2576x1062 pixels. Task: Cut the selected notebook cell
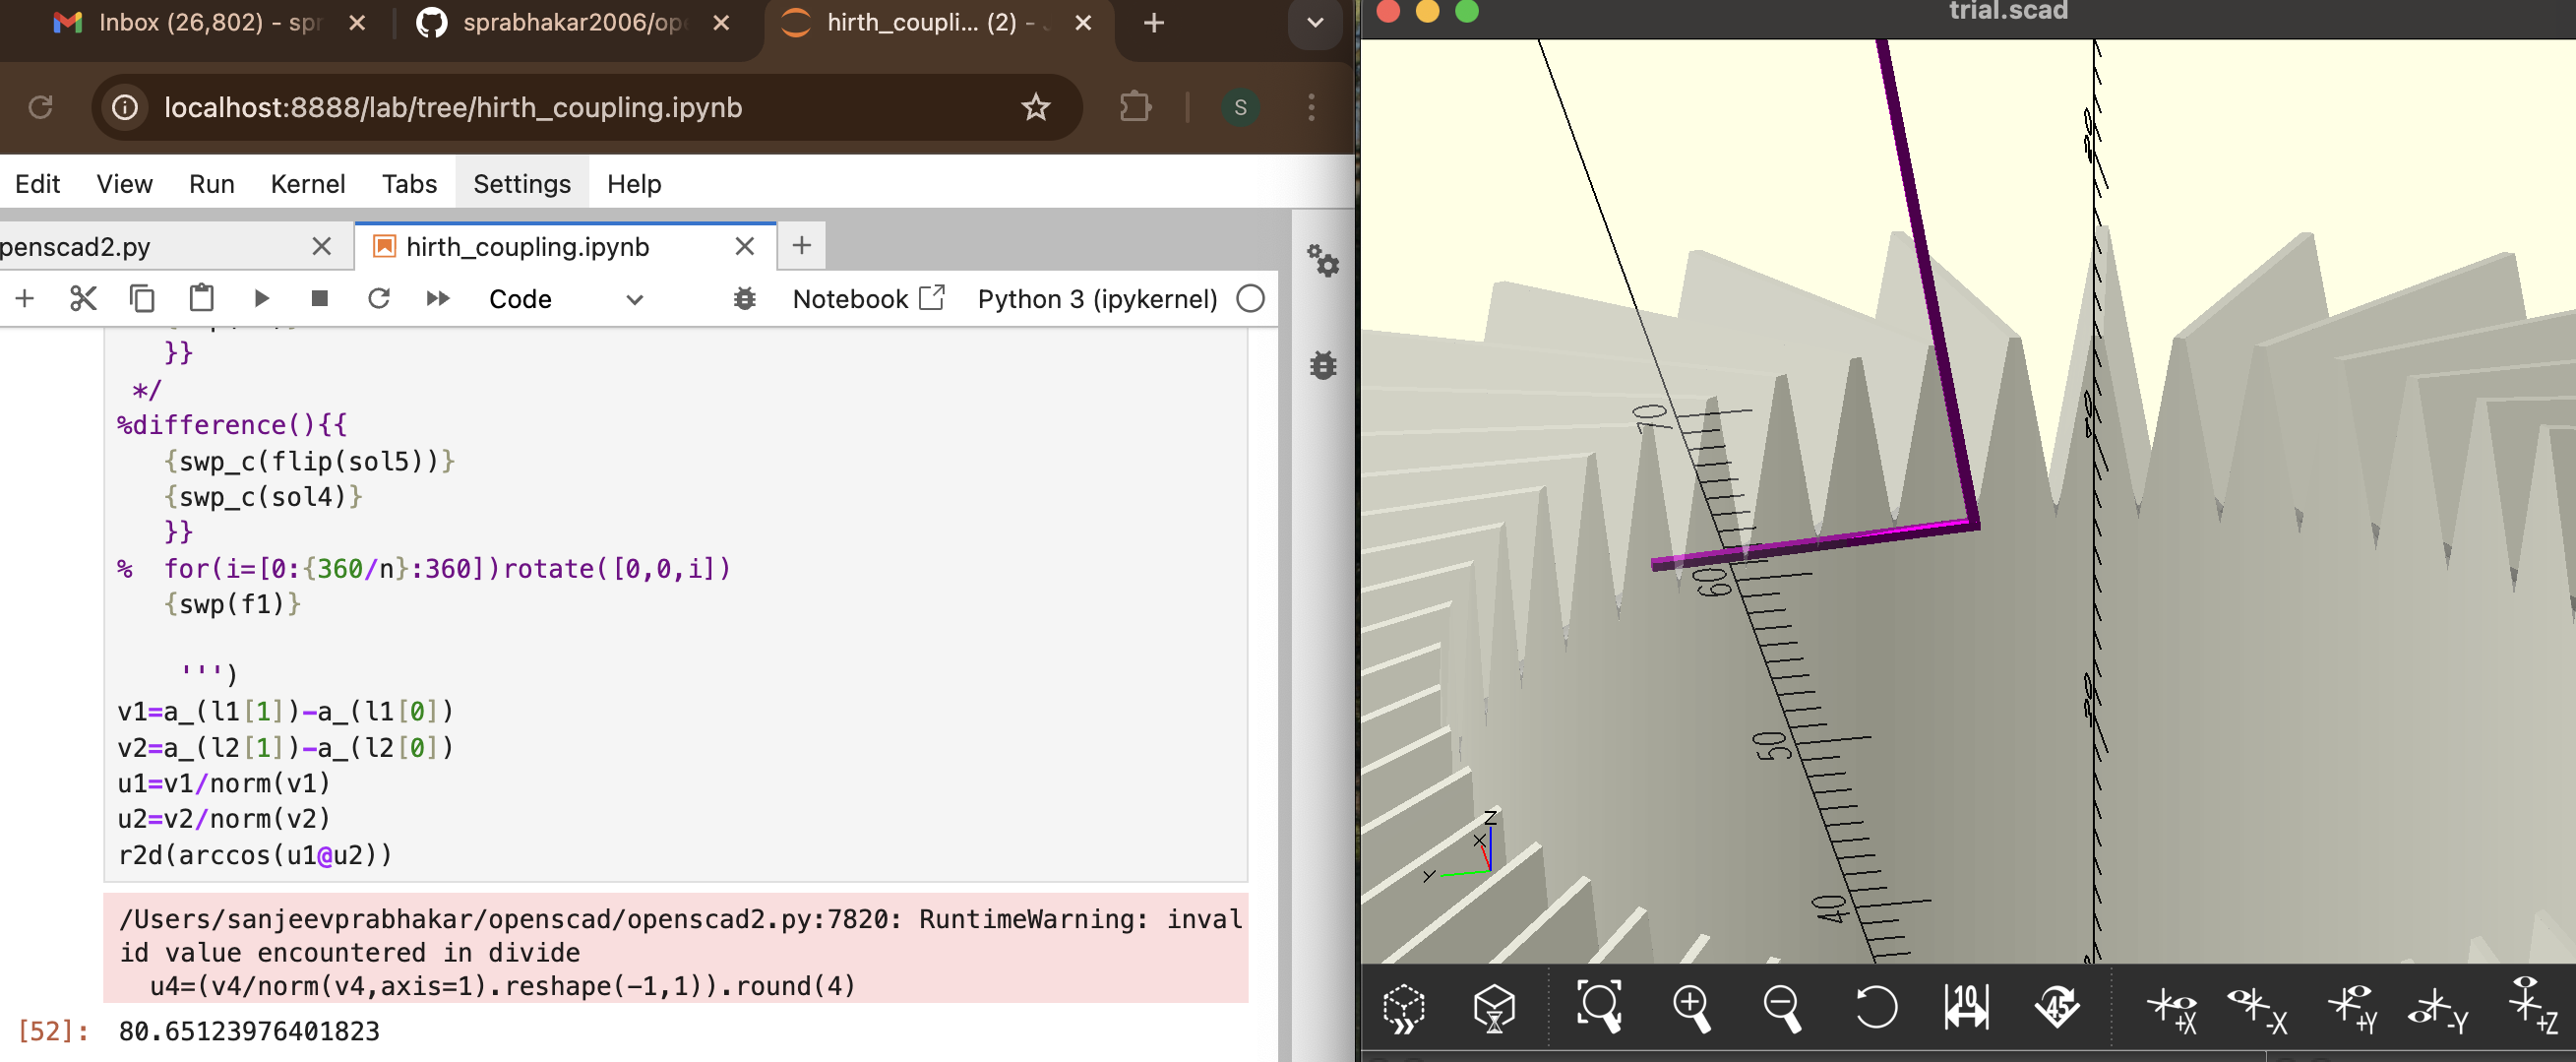tap(83, 298)
